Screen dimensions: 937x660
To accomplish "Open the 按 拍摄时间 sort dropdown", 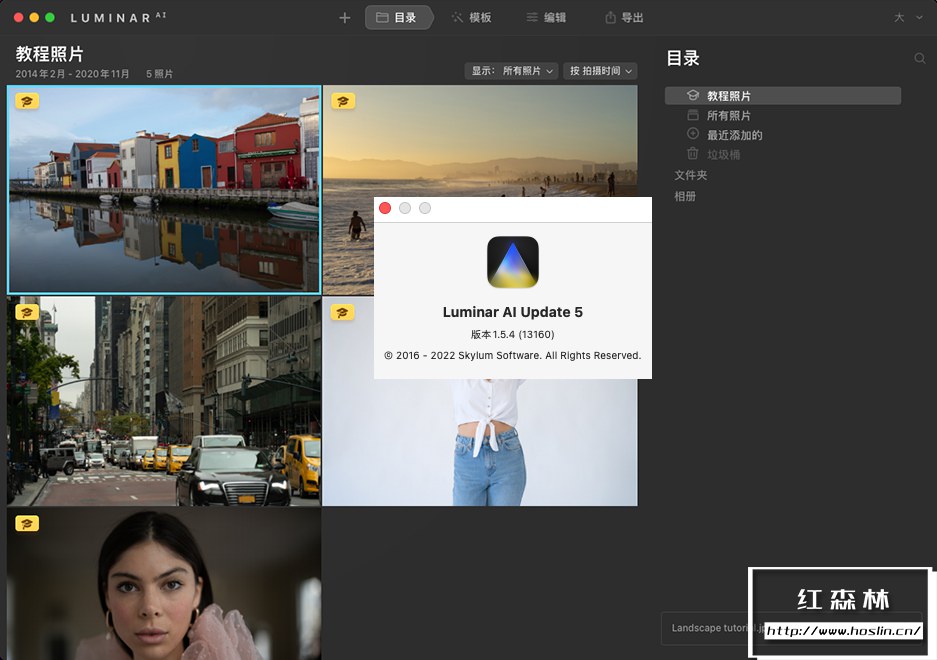I will (x=600, y=71).
